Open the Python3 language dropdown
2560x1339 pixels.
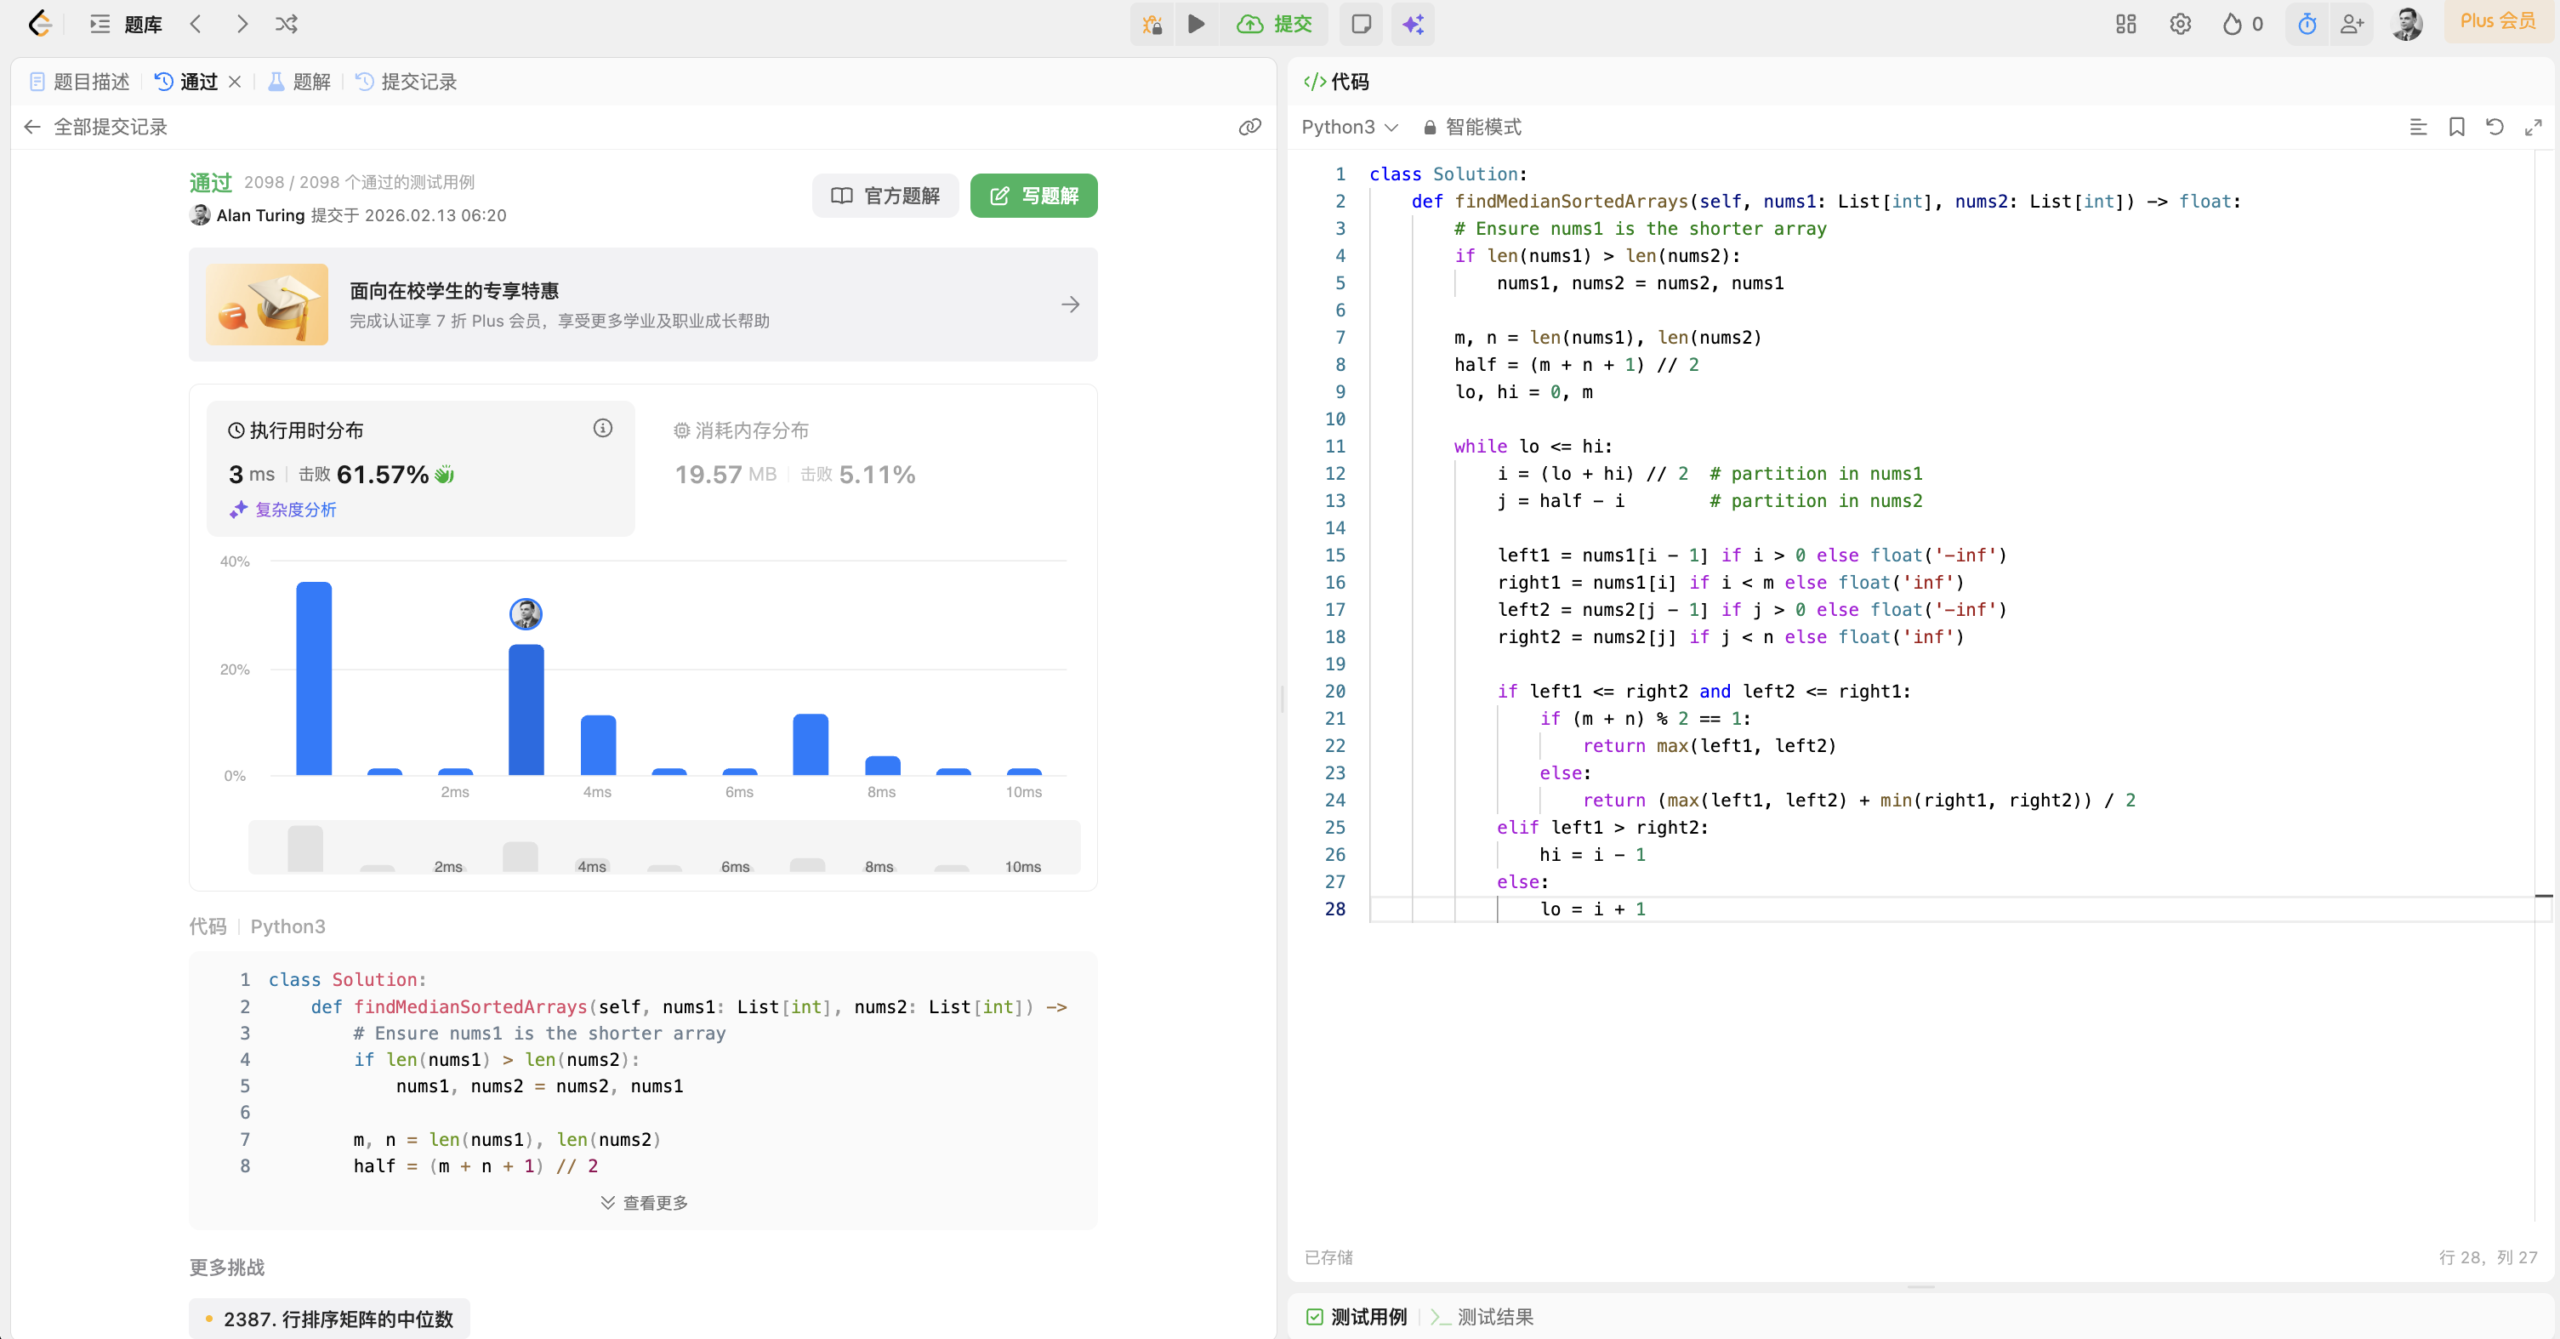point(1349,127)
